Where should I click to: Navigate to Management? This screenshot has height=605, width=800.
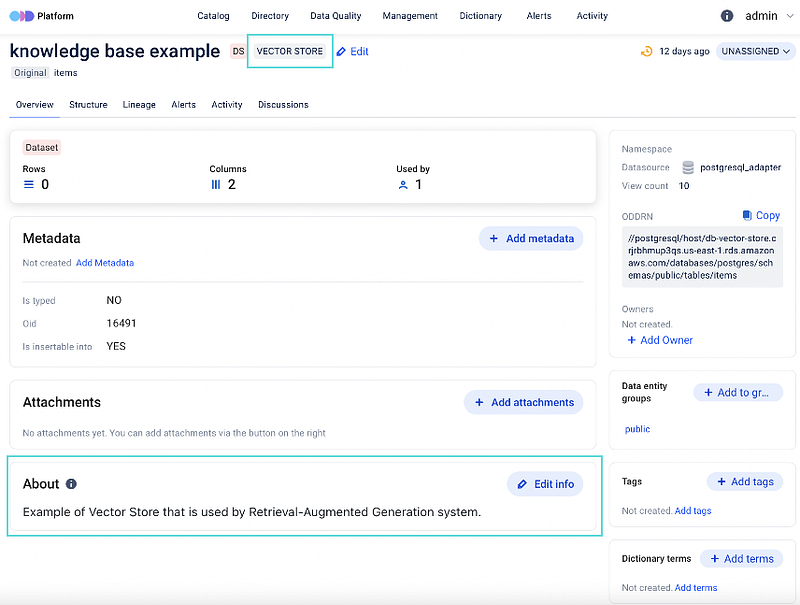click(x=410, y=16)
